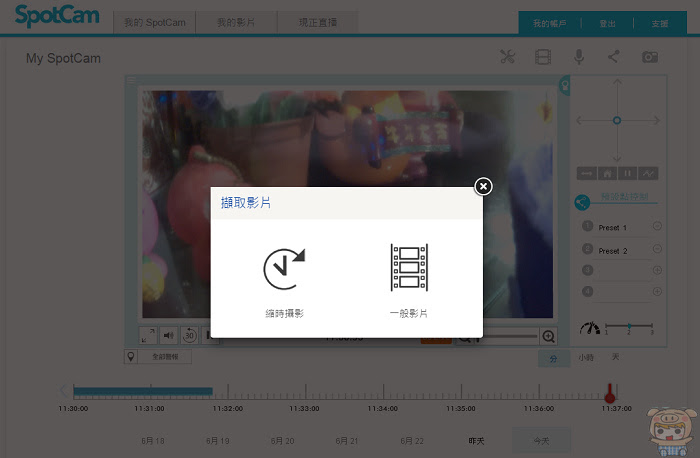
Task: Open 我的帳戶 account link
Action: click(550, 24)
